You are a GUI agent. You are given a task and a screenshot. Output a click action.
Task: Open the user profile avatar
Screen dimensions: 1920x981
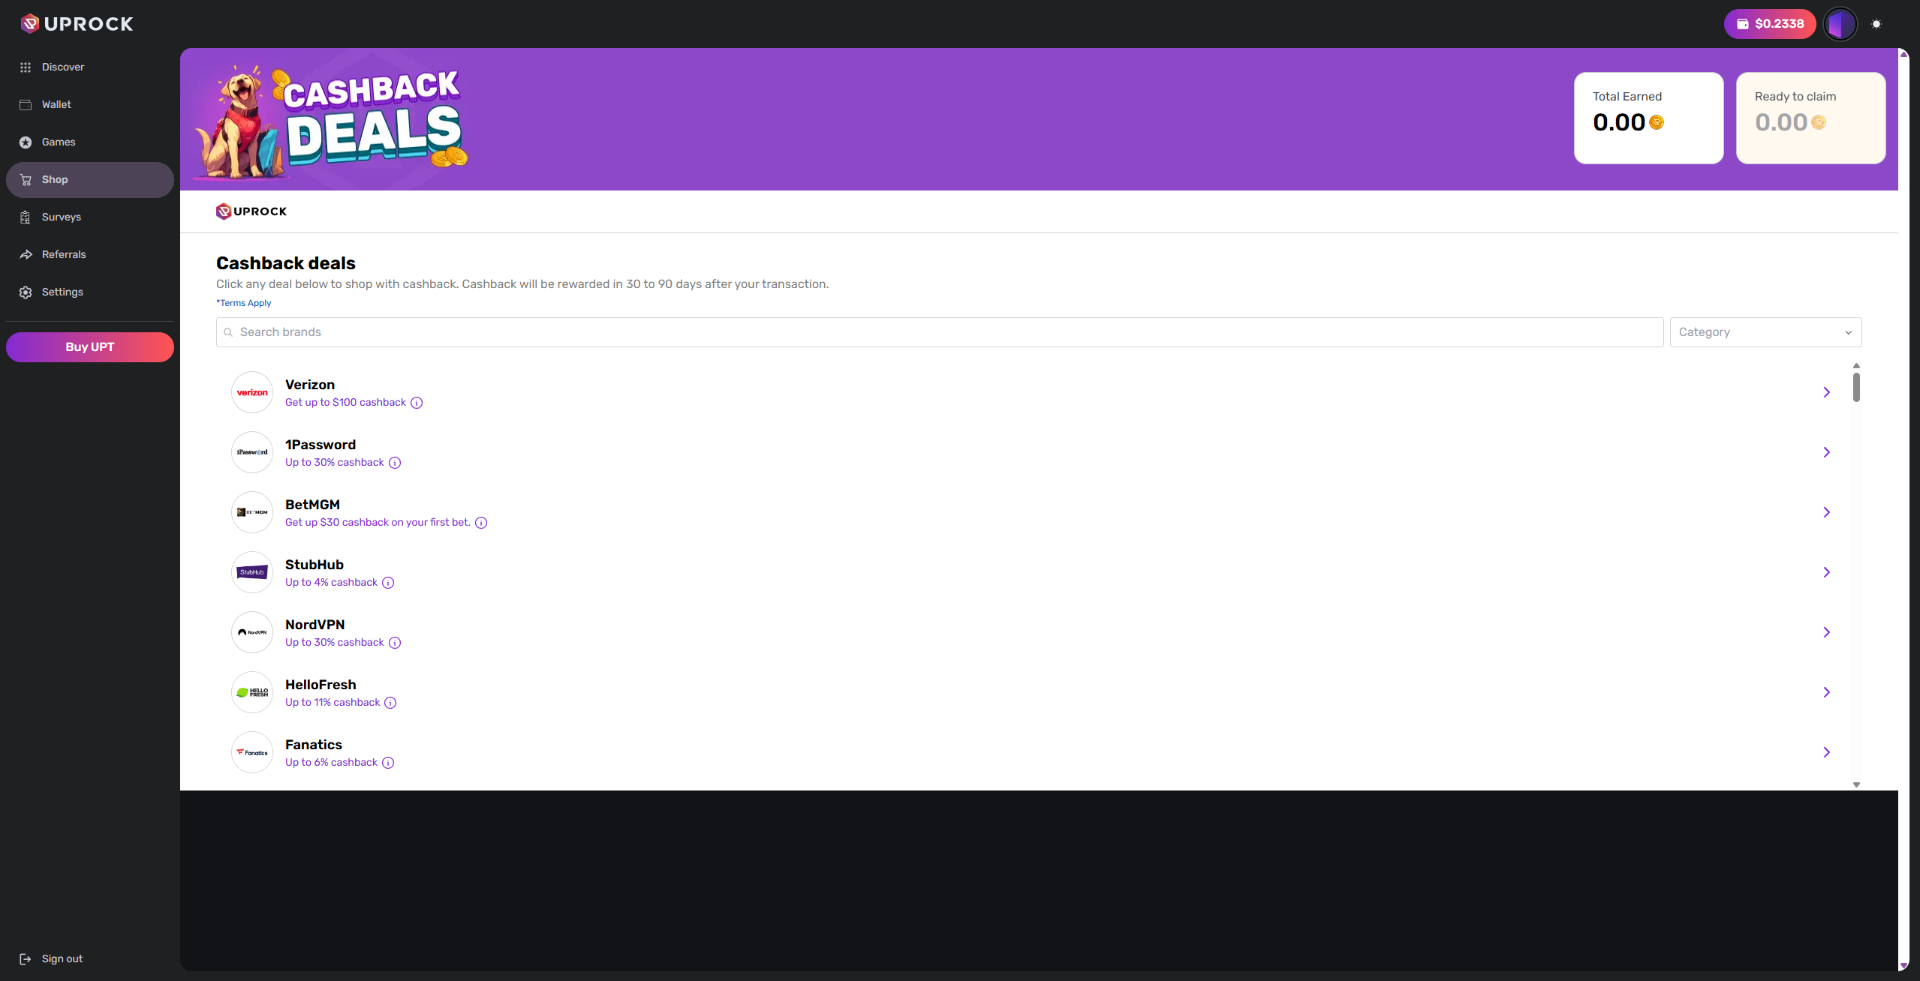(1840, 24)
